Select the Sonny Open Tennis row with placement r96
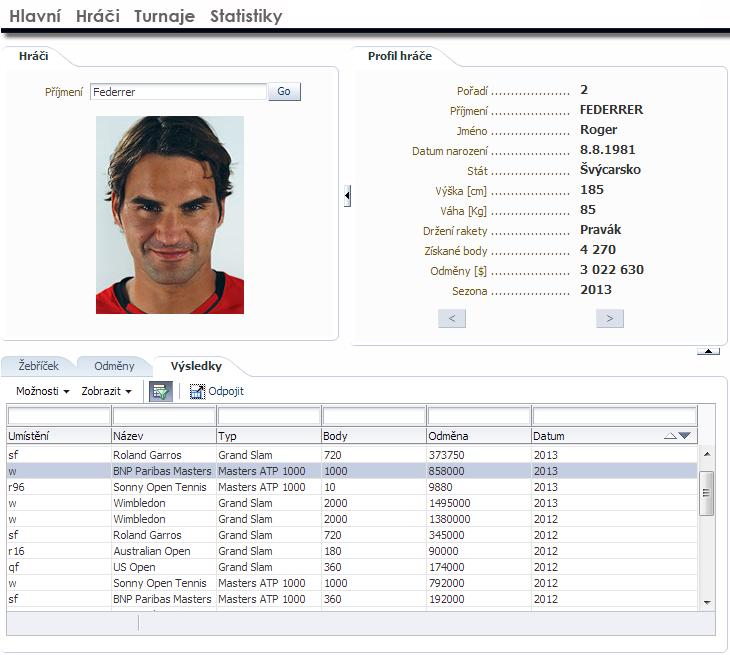Screen dimensions: 730x655 point(352,487)
